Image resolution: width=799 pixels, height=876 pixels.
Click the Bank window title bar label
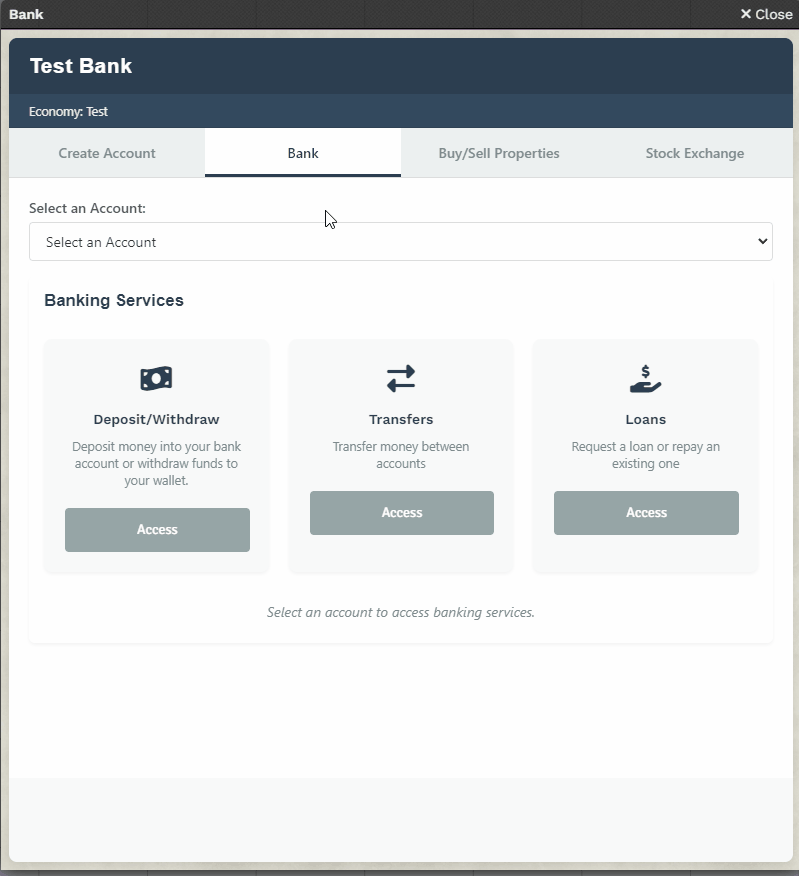pos(26,14)
